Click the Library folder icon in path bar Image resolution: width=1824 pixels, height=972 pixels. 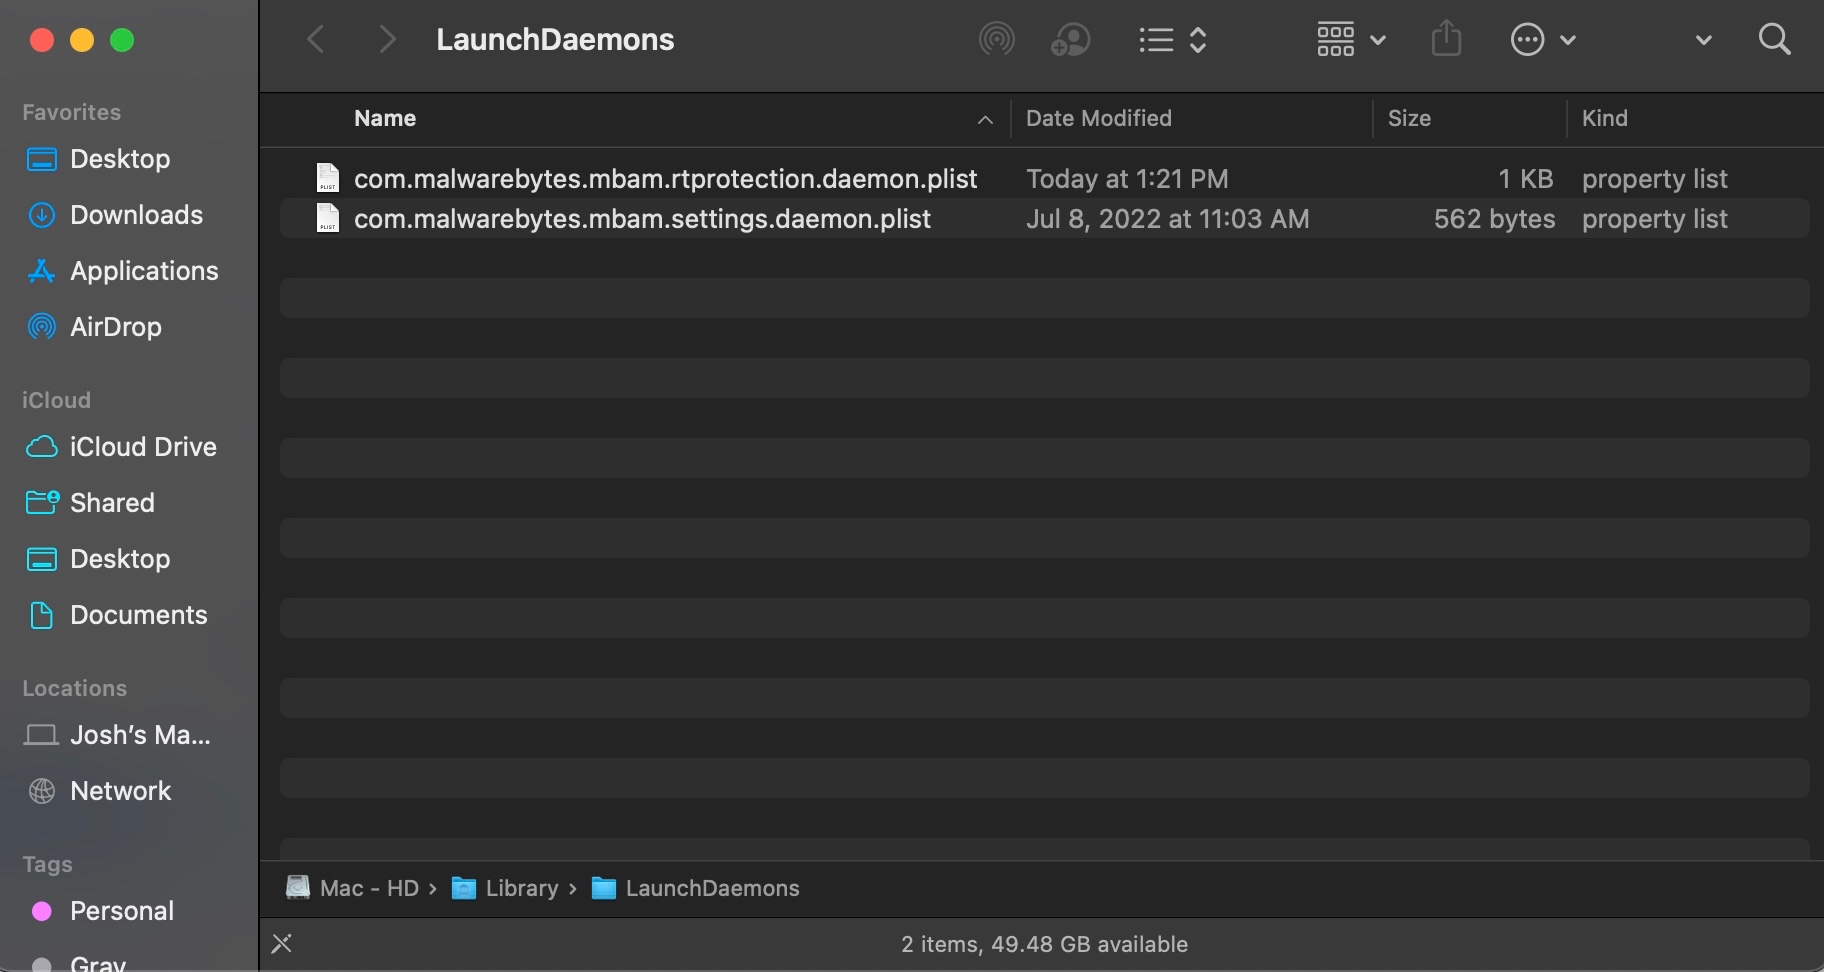[x=463, y=888]
